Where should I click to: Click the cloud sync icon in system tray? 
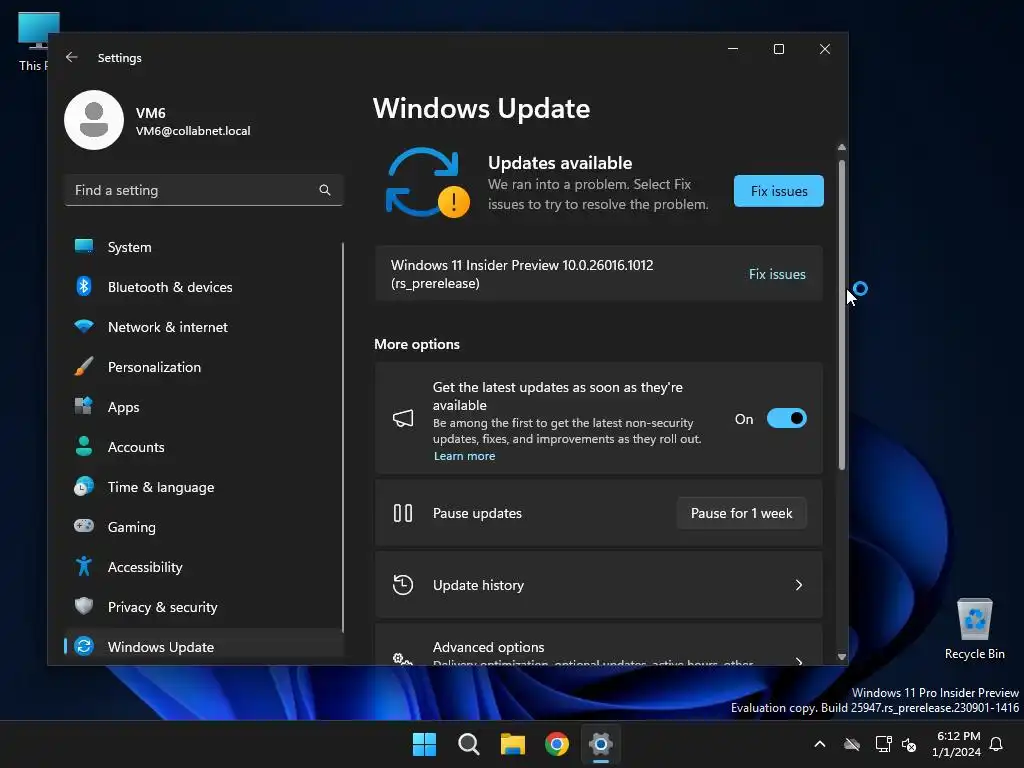click(x=852, y=744)
